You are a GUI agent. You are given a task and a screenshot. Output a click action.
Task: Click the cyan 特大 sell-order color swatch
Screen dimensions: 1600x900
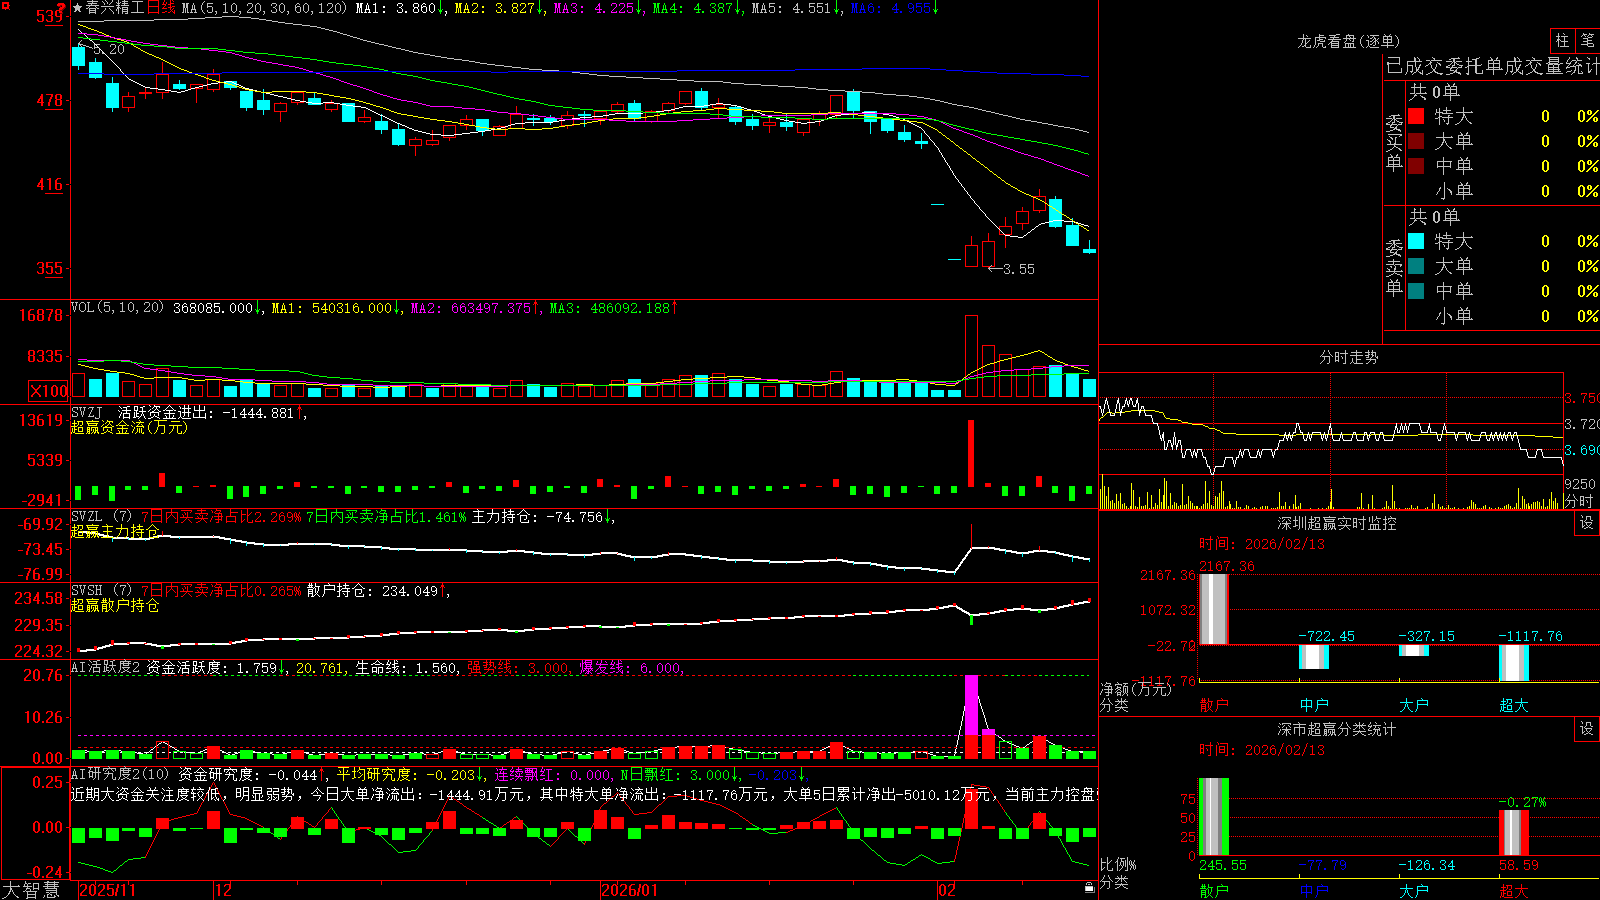[1416, 241]
